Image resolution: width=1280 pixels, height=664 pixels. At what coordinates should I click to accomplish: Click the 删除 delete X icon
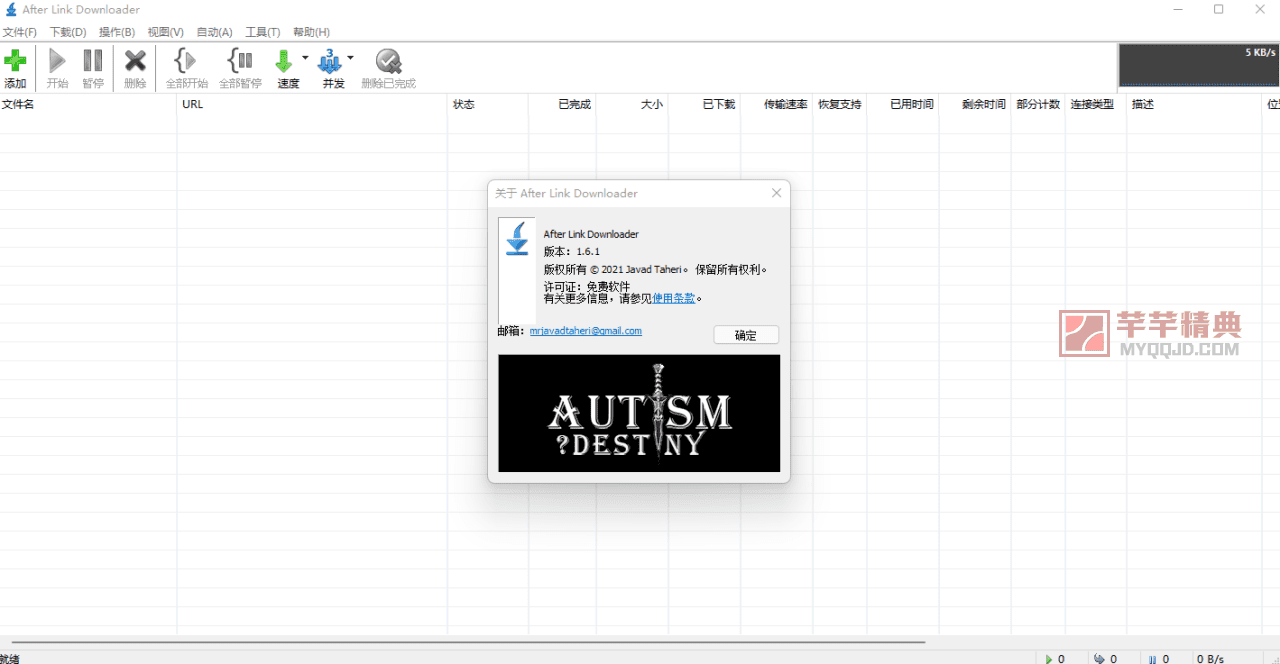tap(135, 61)
